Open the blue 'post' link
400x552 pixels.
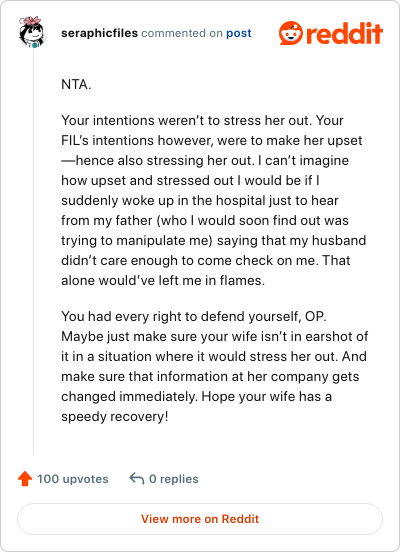[238, 33]
